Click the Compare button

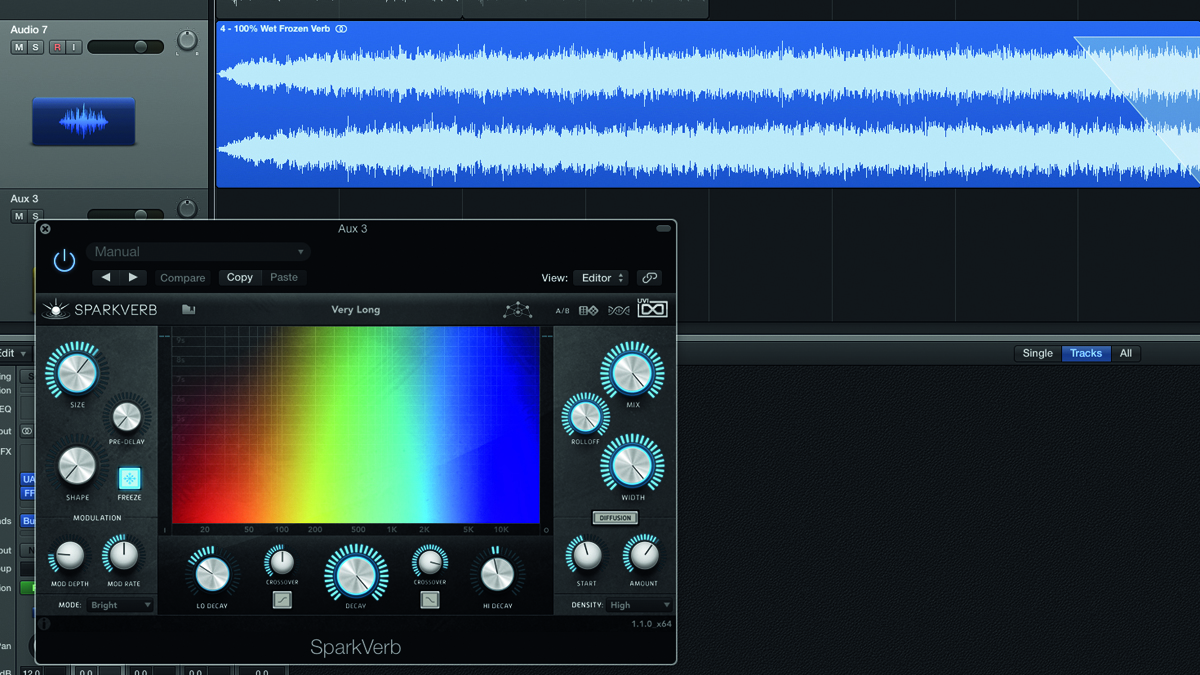point(182,278)
